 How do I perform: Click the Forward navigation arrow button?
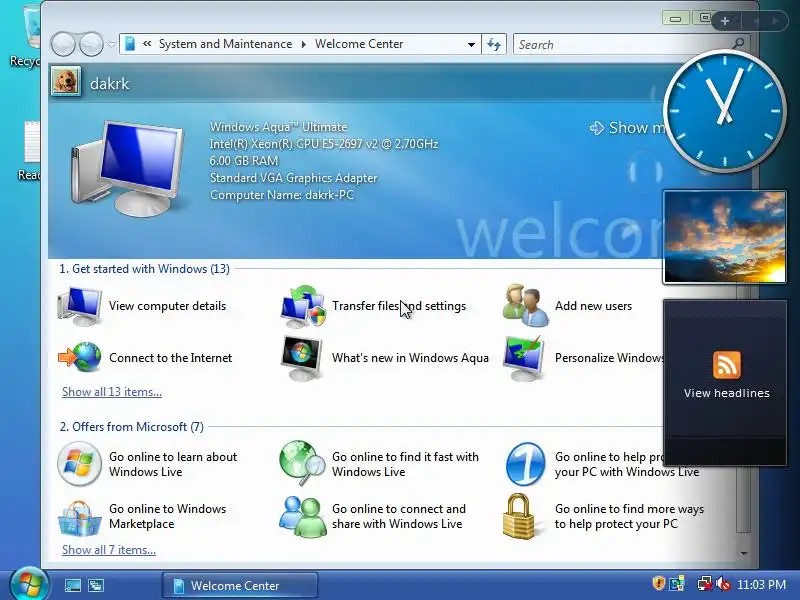91,44
